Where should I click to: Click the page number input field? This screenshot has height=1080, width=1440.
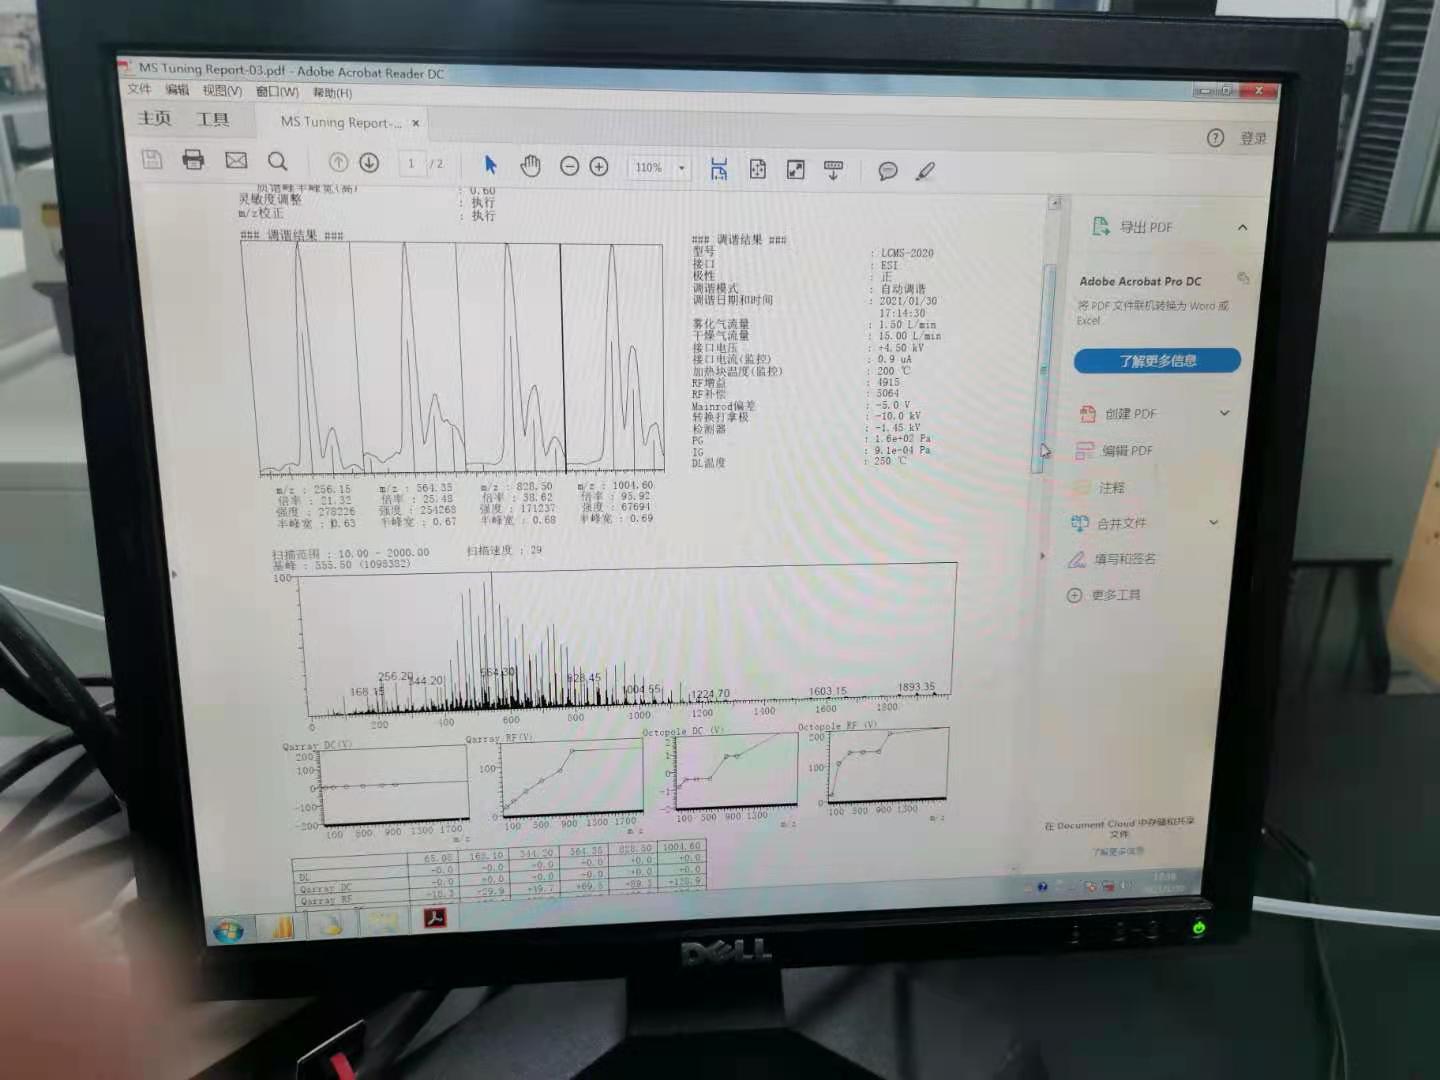tap(411, 164)
